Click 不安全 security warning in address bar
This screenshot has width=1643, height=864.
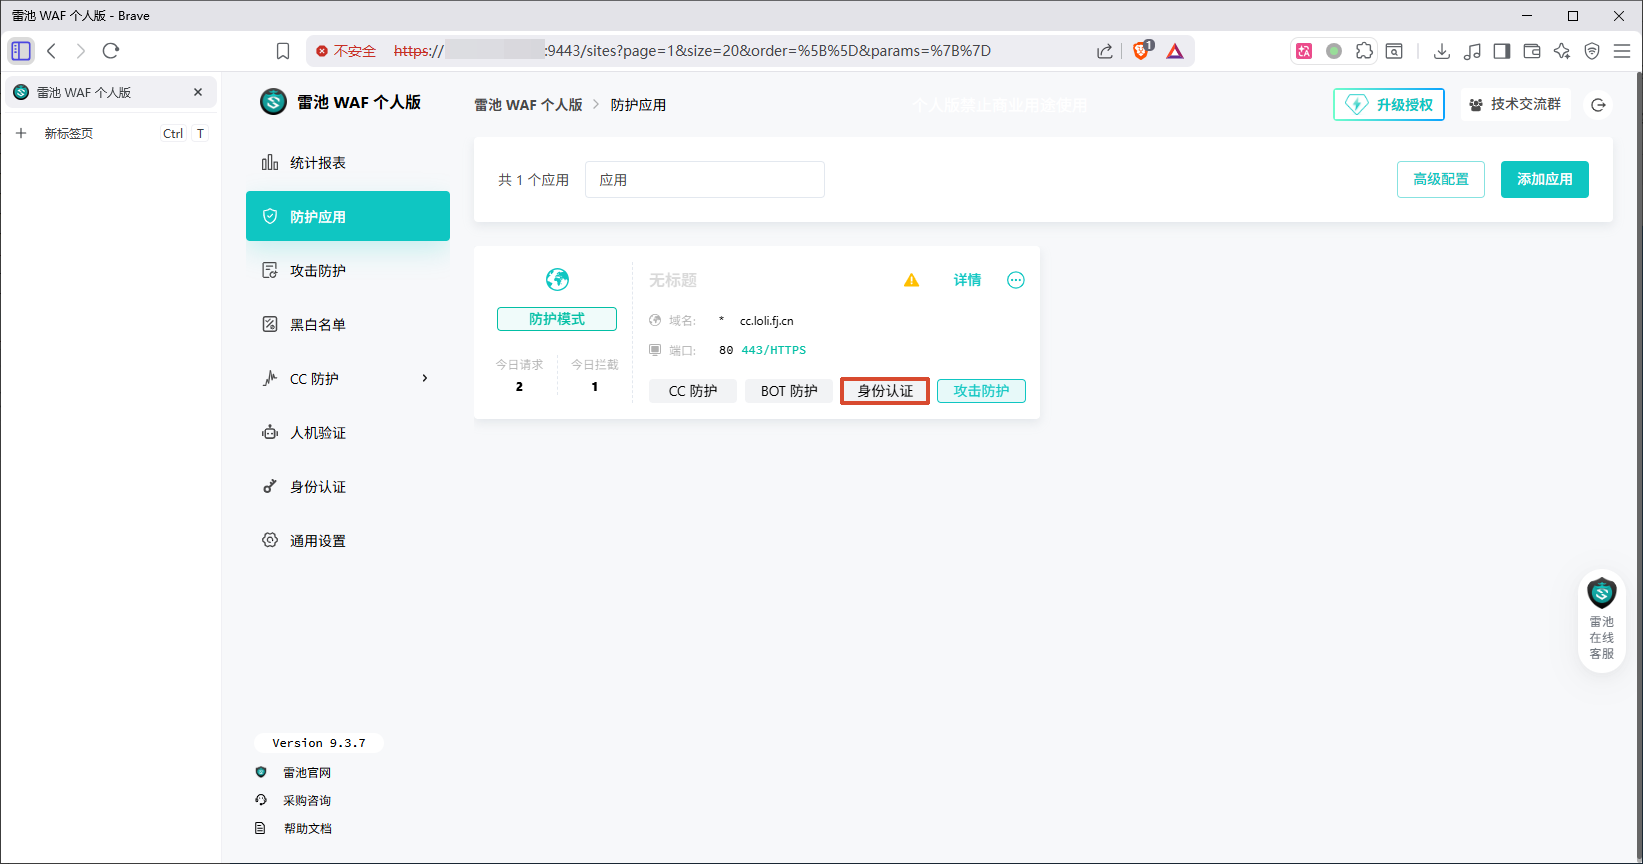[x=346, y=51]
